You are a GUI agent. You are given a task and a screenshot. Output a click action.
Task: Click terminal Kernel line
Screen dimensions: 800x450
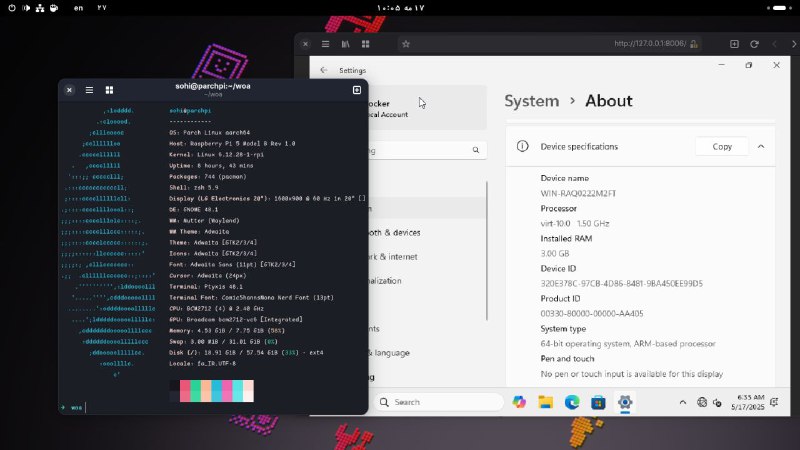click(216, 155)
